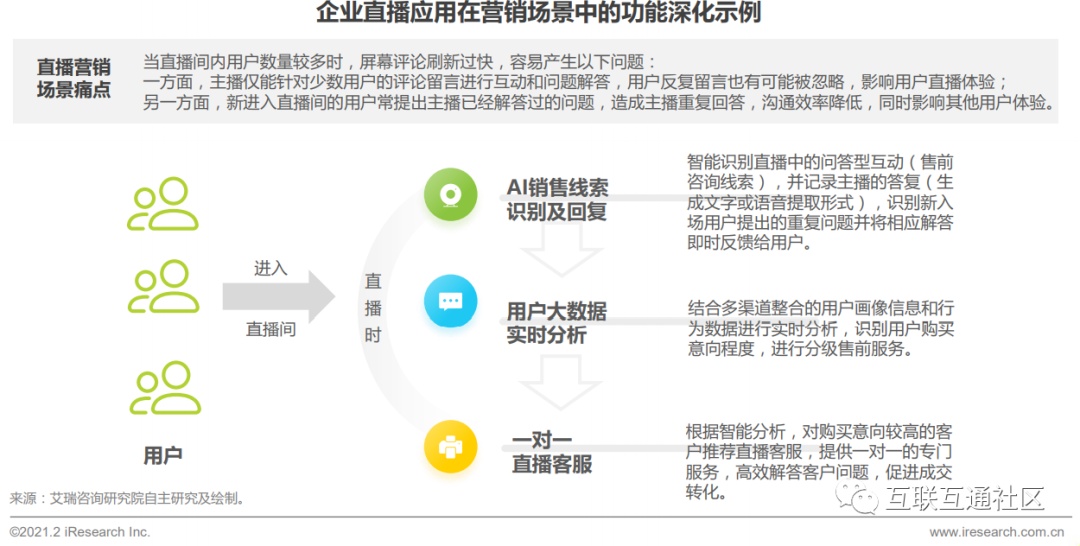Image resolution: width=1080 pixels, height=546 pixels.
Task: Click the heading 用户大数据实时分析
Action: [557, 323]
